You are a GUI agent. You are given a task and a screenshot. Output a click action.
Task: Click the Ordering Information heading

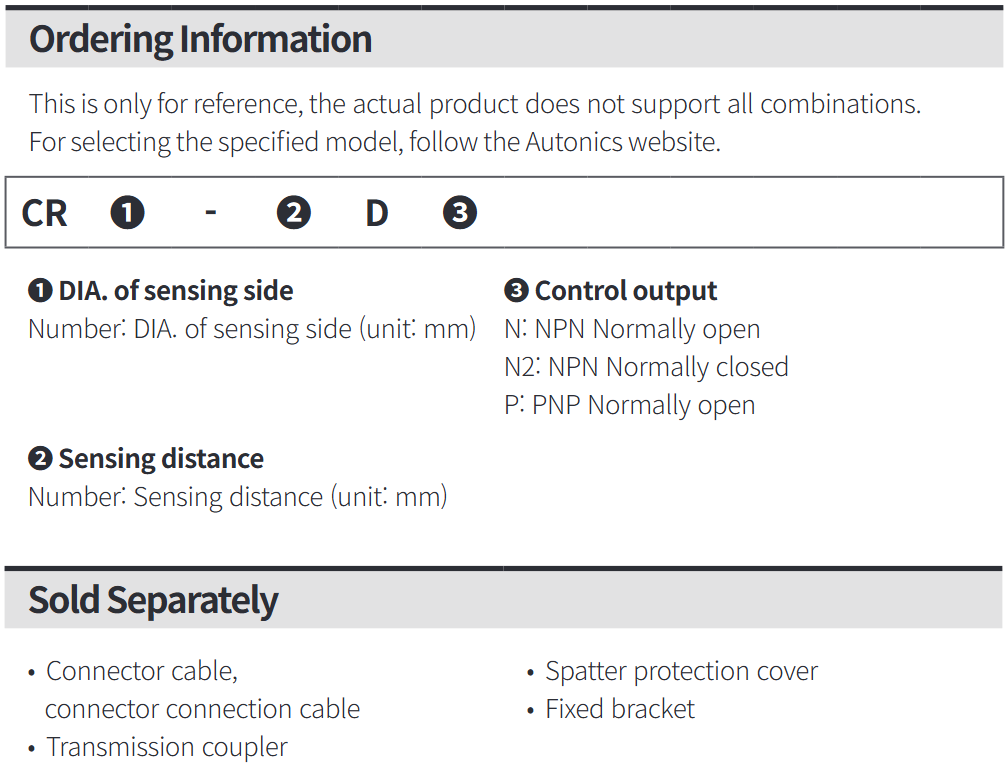201,39
